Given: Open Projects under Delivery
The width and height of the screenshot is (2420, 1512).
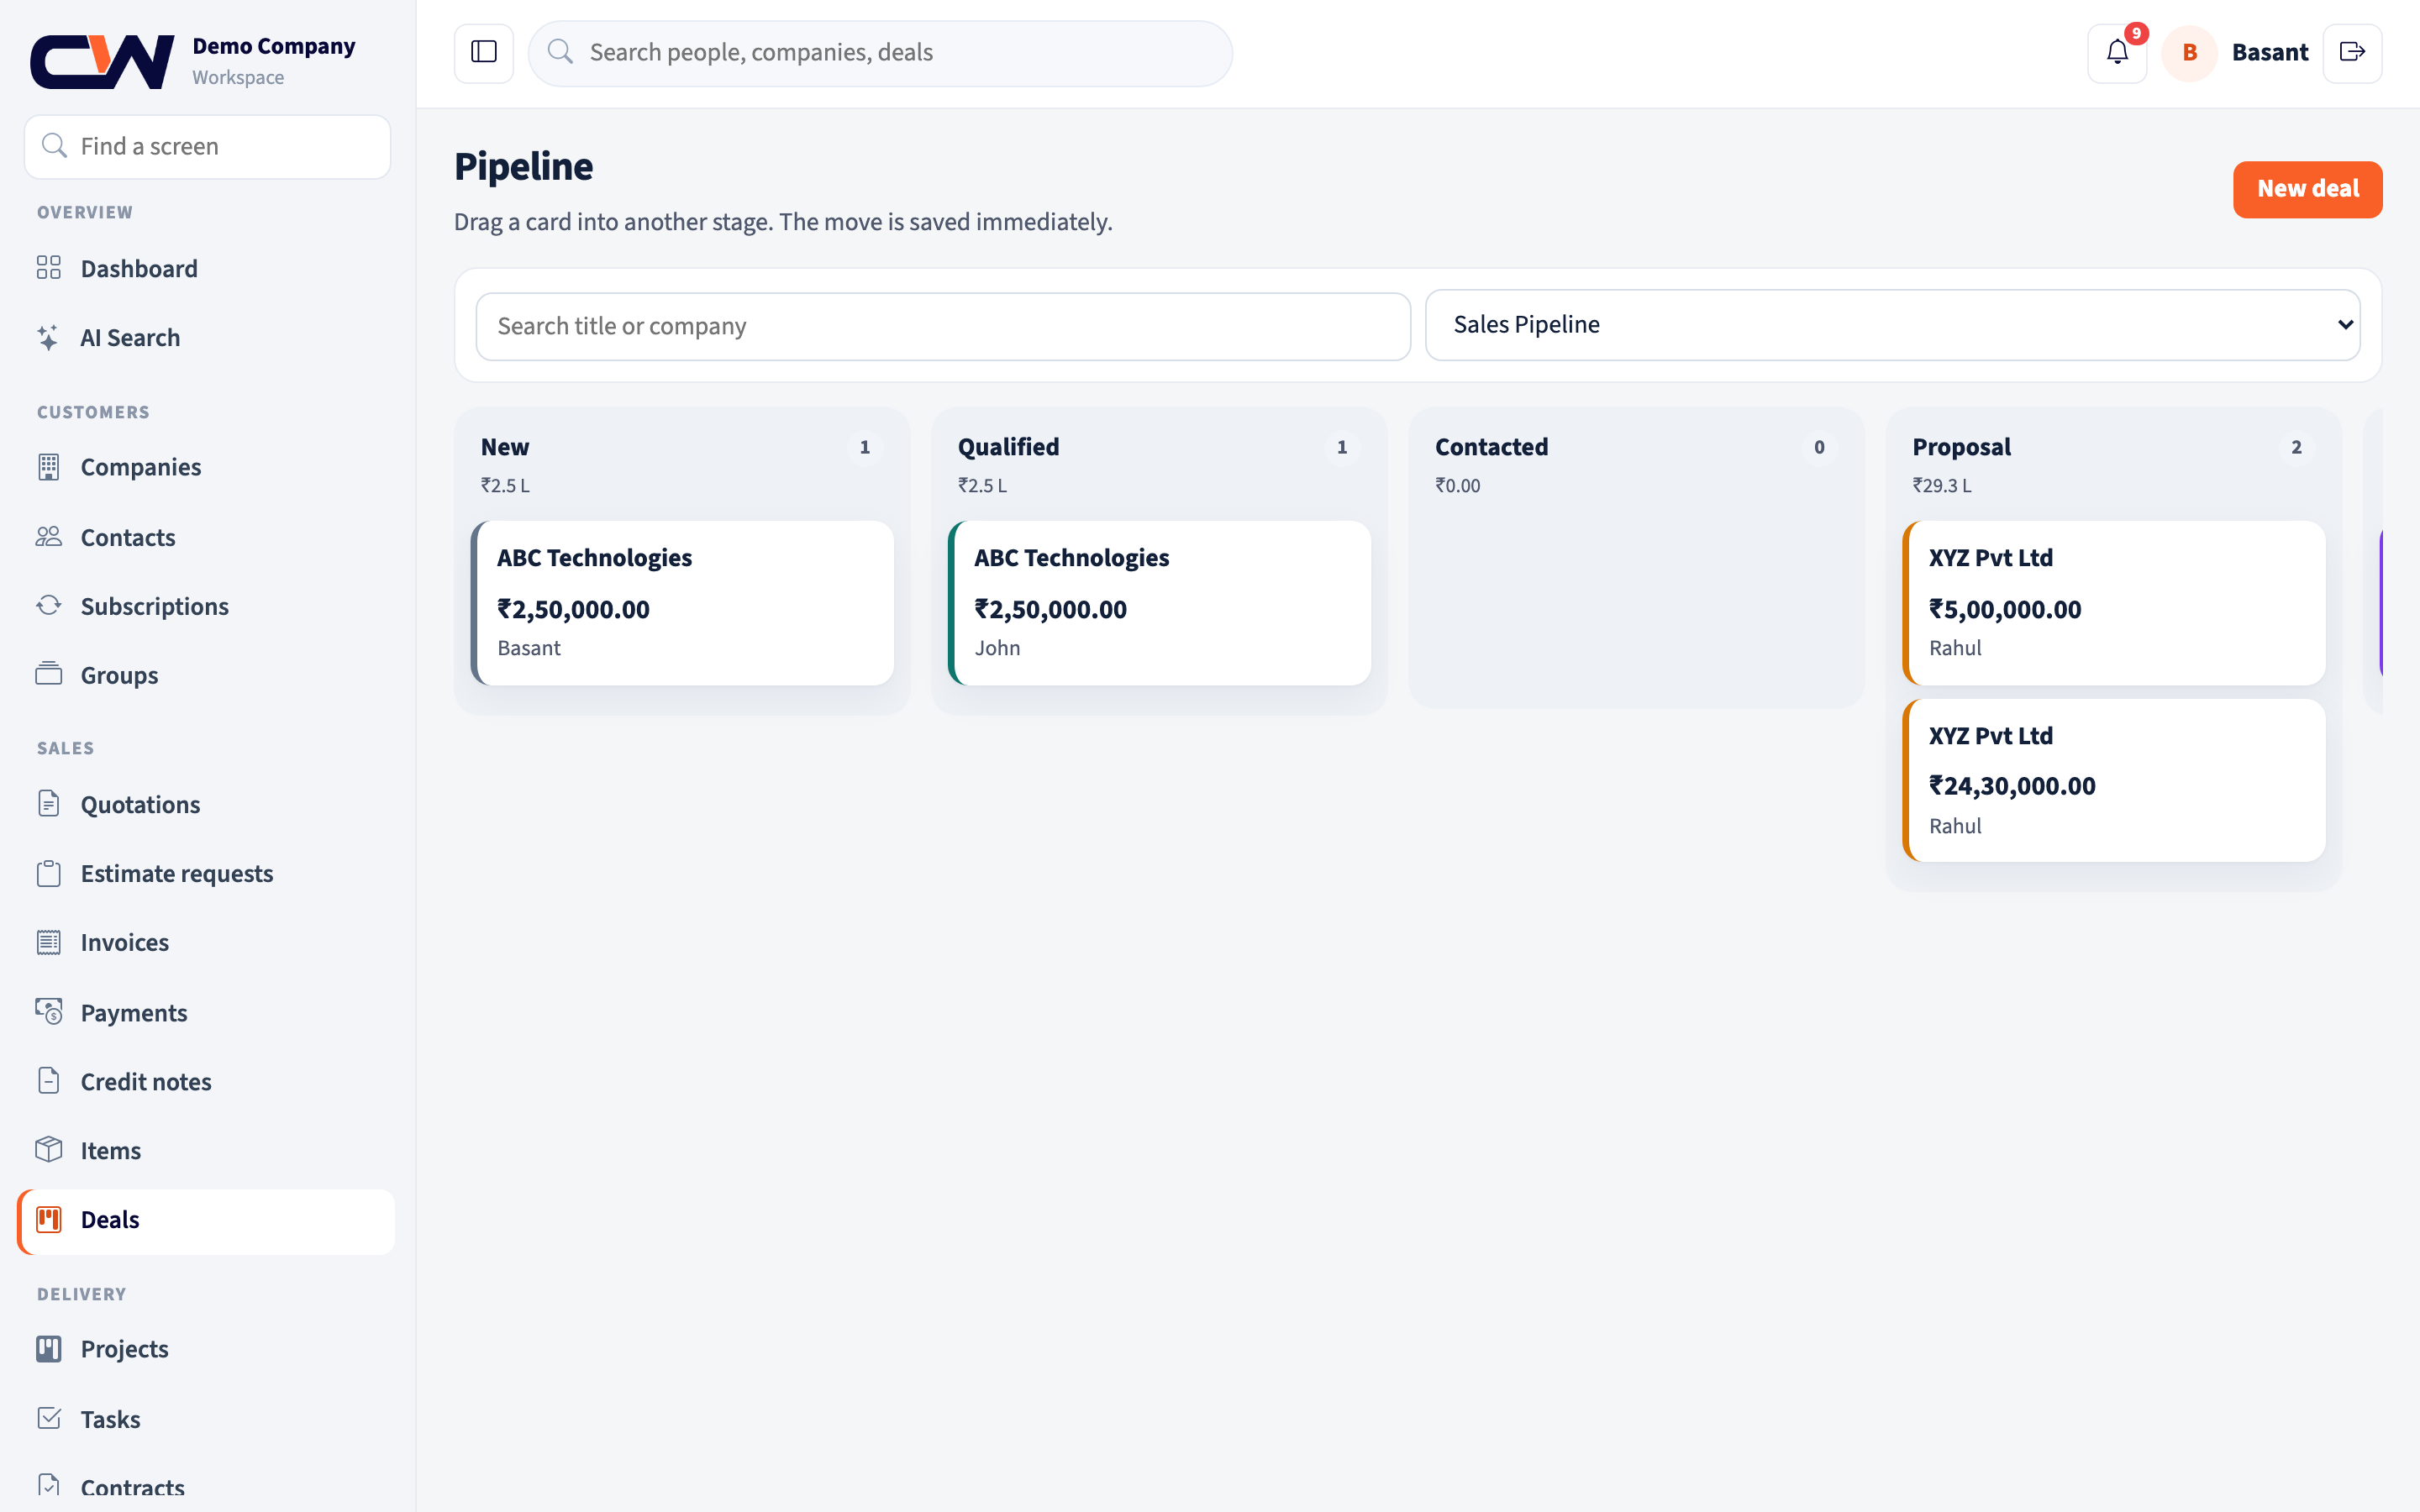Looking at the screenshot, I should point(206,1348).
